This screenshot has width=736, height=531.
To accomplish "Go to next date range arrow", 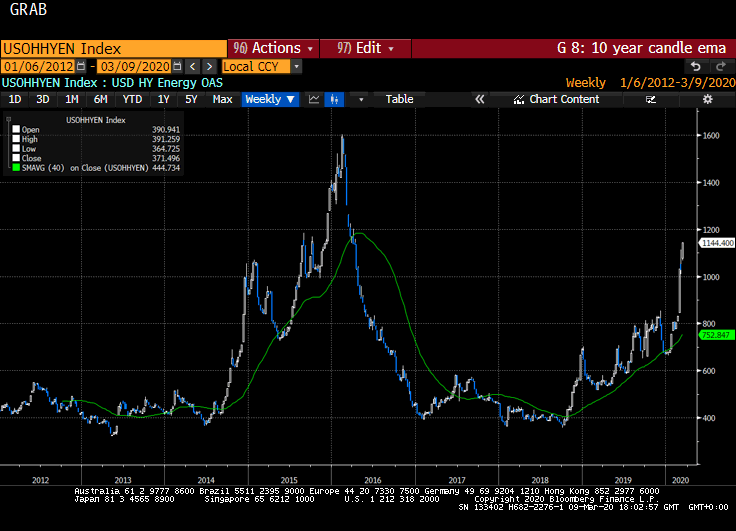I will [x=210, y=67].
